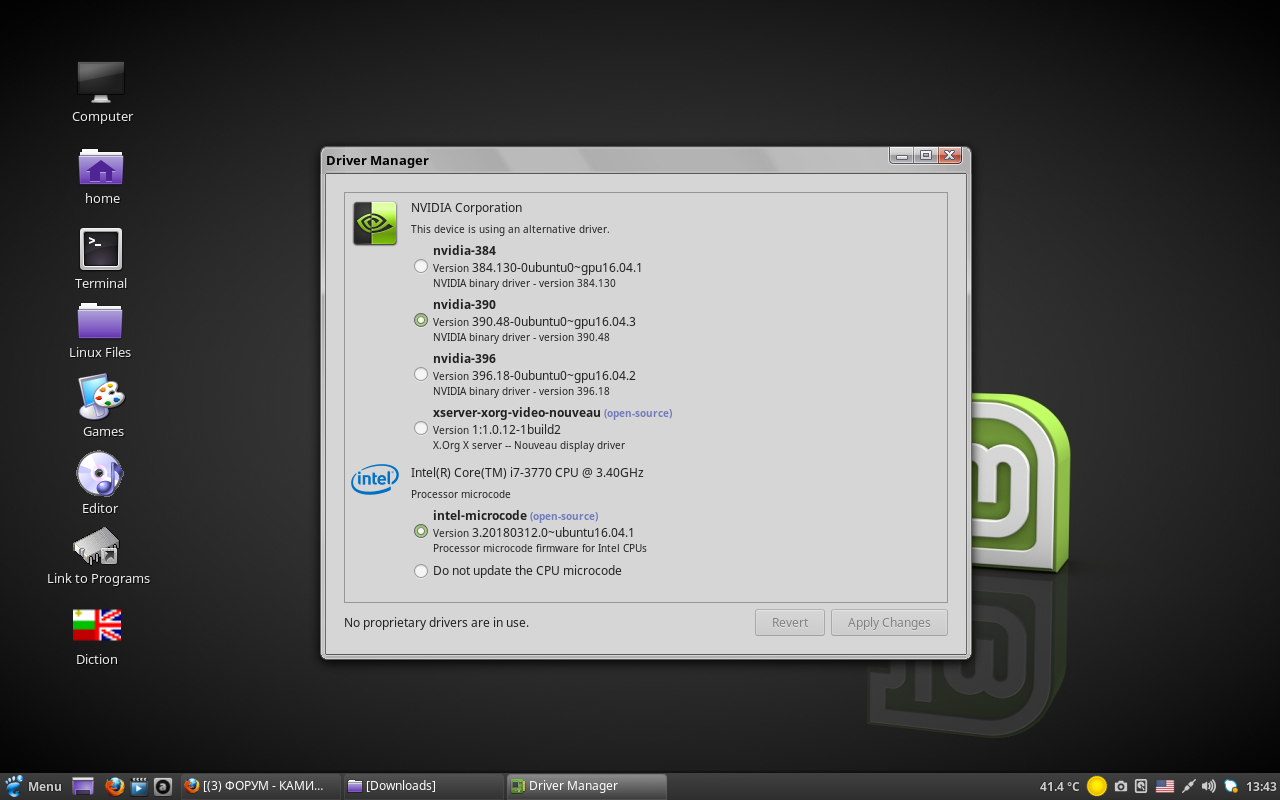Click the update manager shield icon
Viewport: 1280px width, 800px height.
(x=1231, y=786)
